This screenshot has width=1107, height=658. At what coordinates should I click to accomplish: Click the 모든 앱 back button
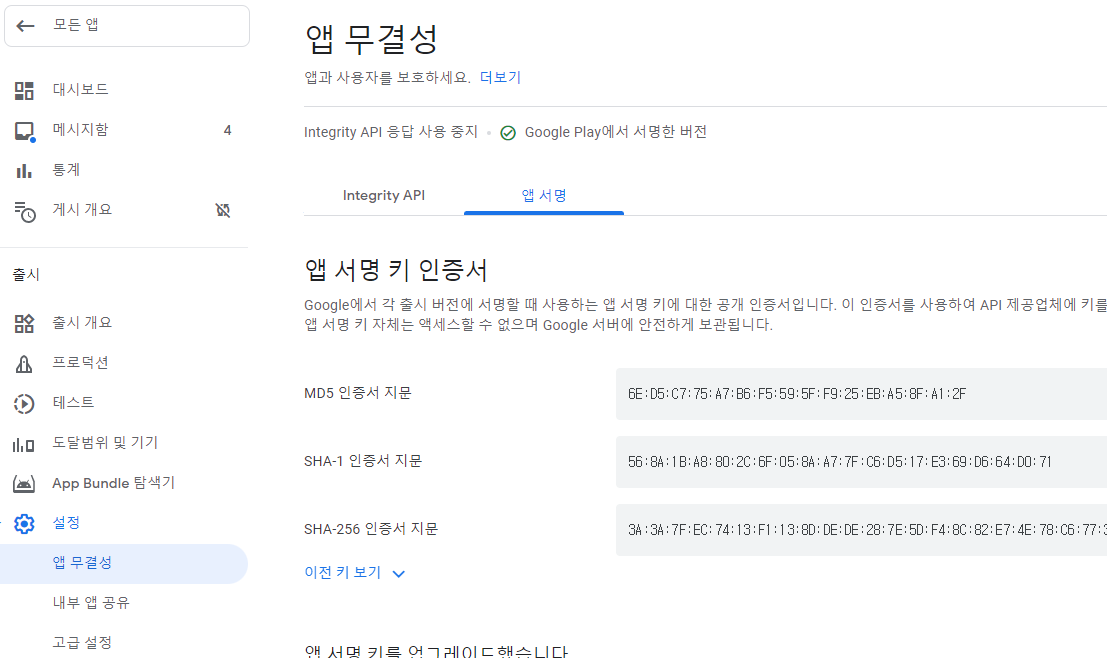pos(127,26)
